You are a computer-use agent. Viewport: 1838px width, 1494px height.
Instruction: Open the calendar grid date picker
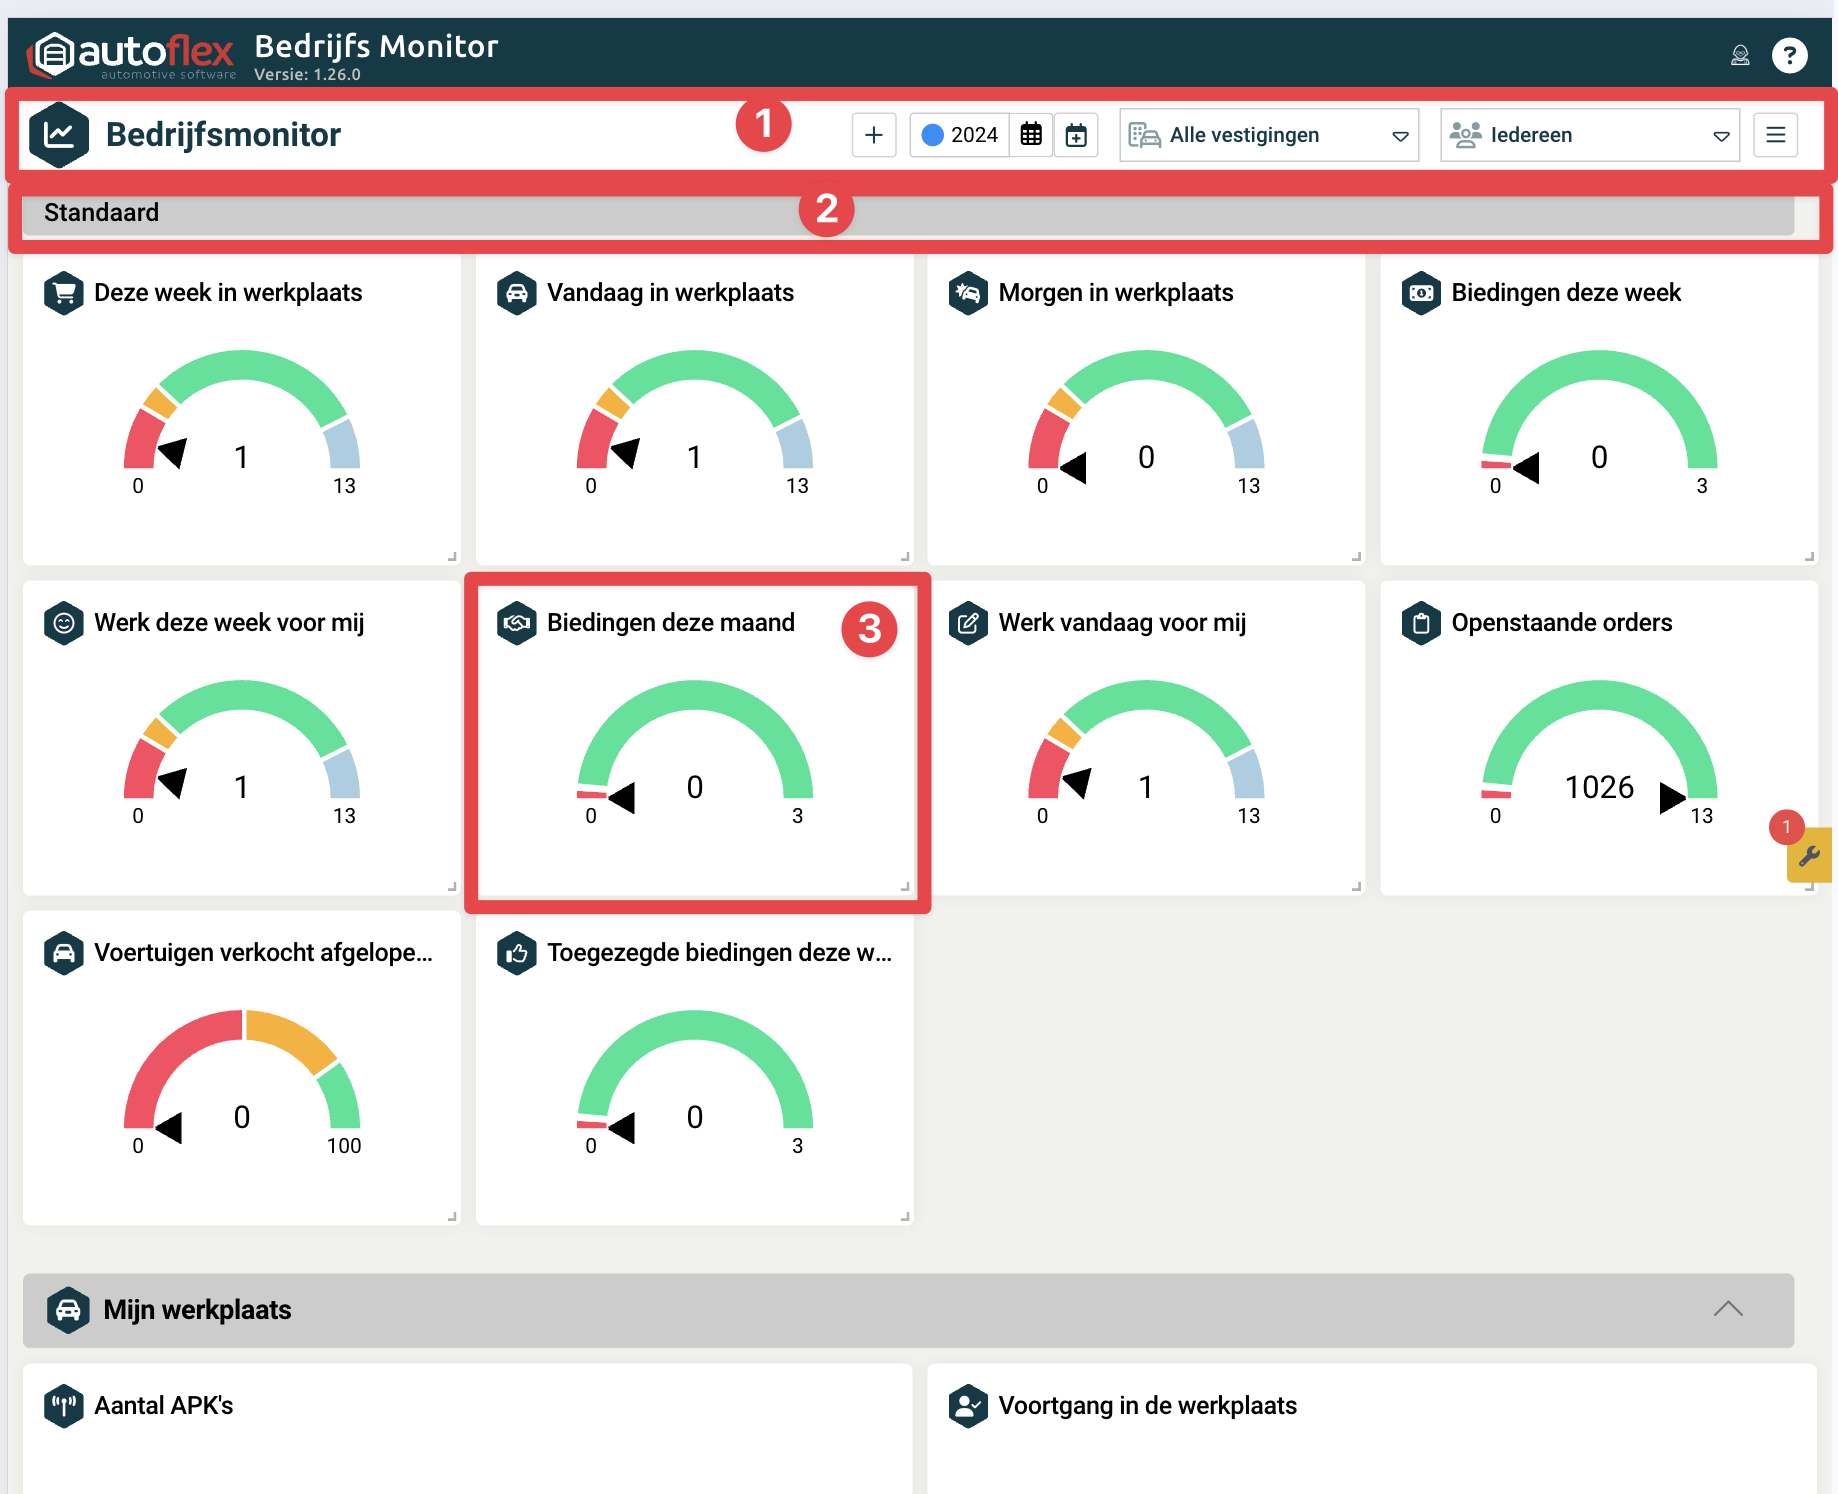point(1031,135)
